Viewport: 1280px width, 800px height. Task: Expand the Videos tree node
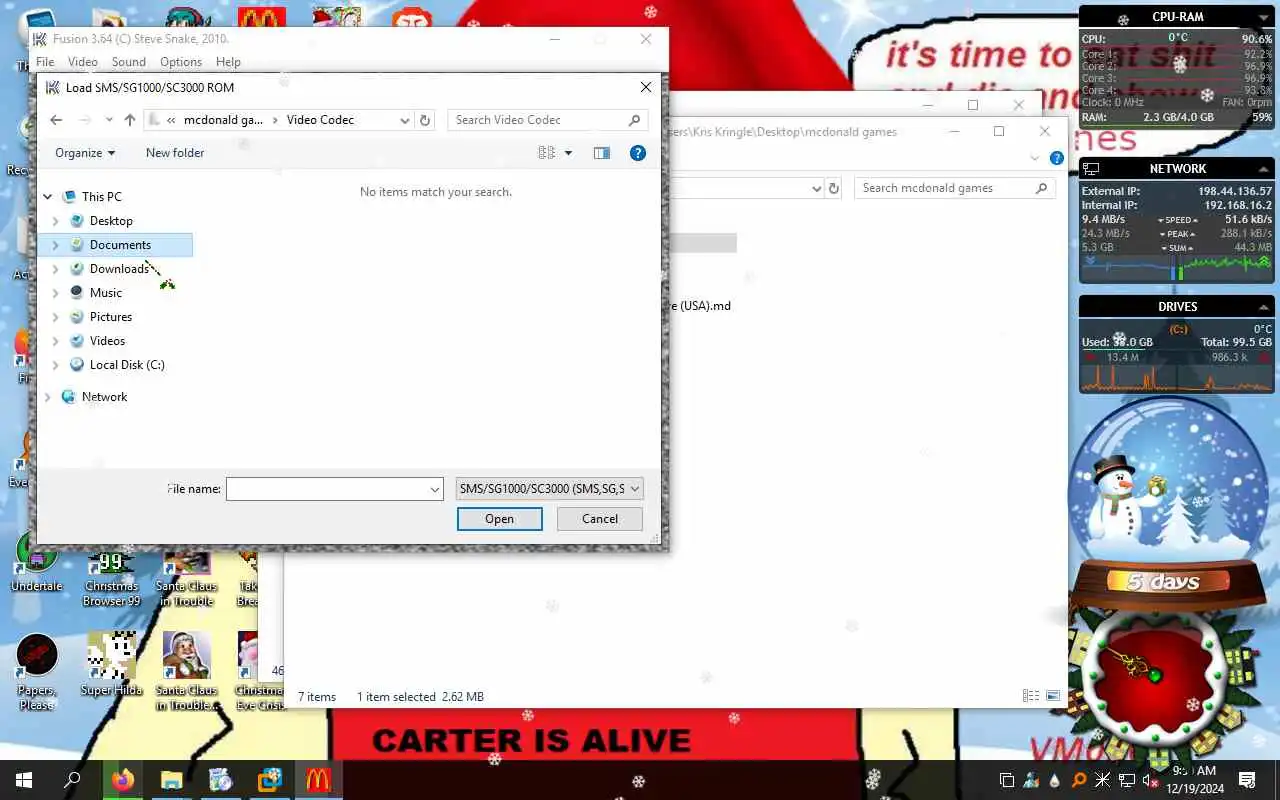click(x=56, y=341)
